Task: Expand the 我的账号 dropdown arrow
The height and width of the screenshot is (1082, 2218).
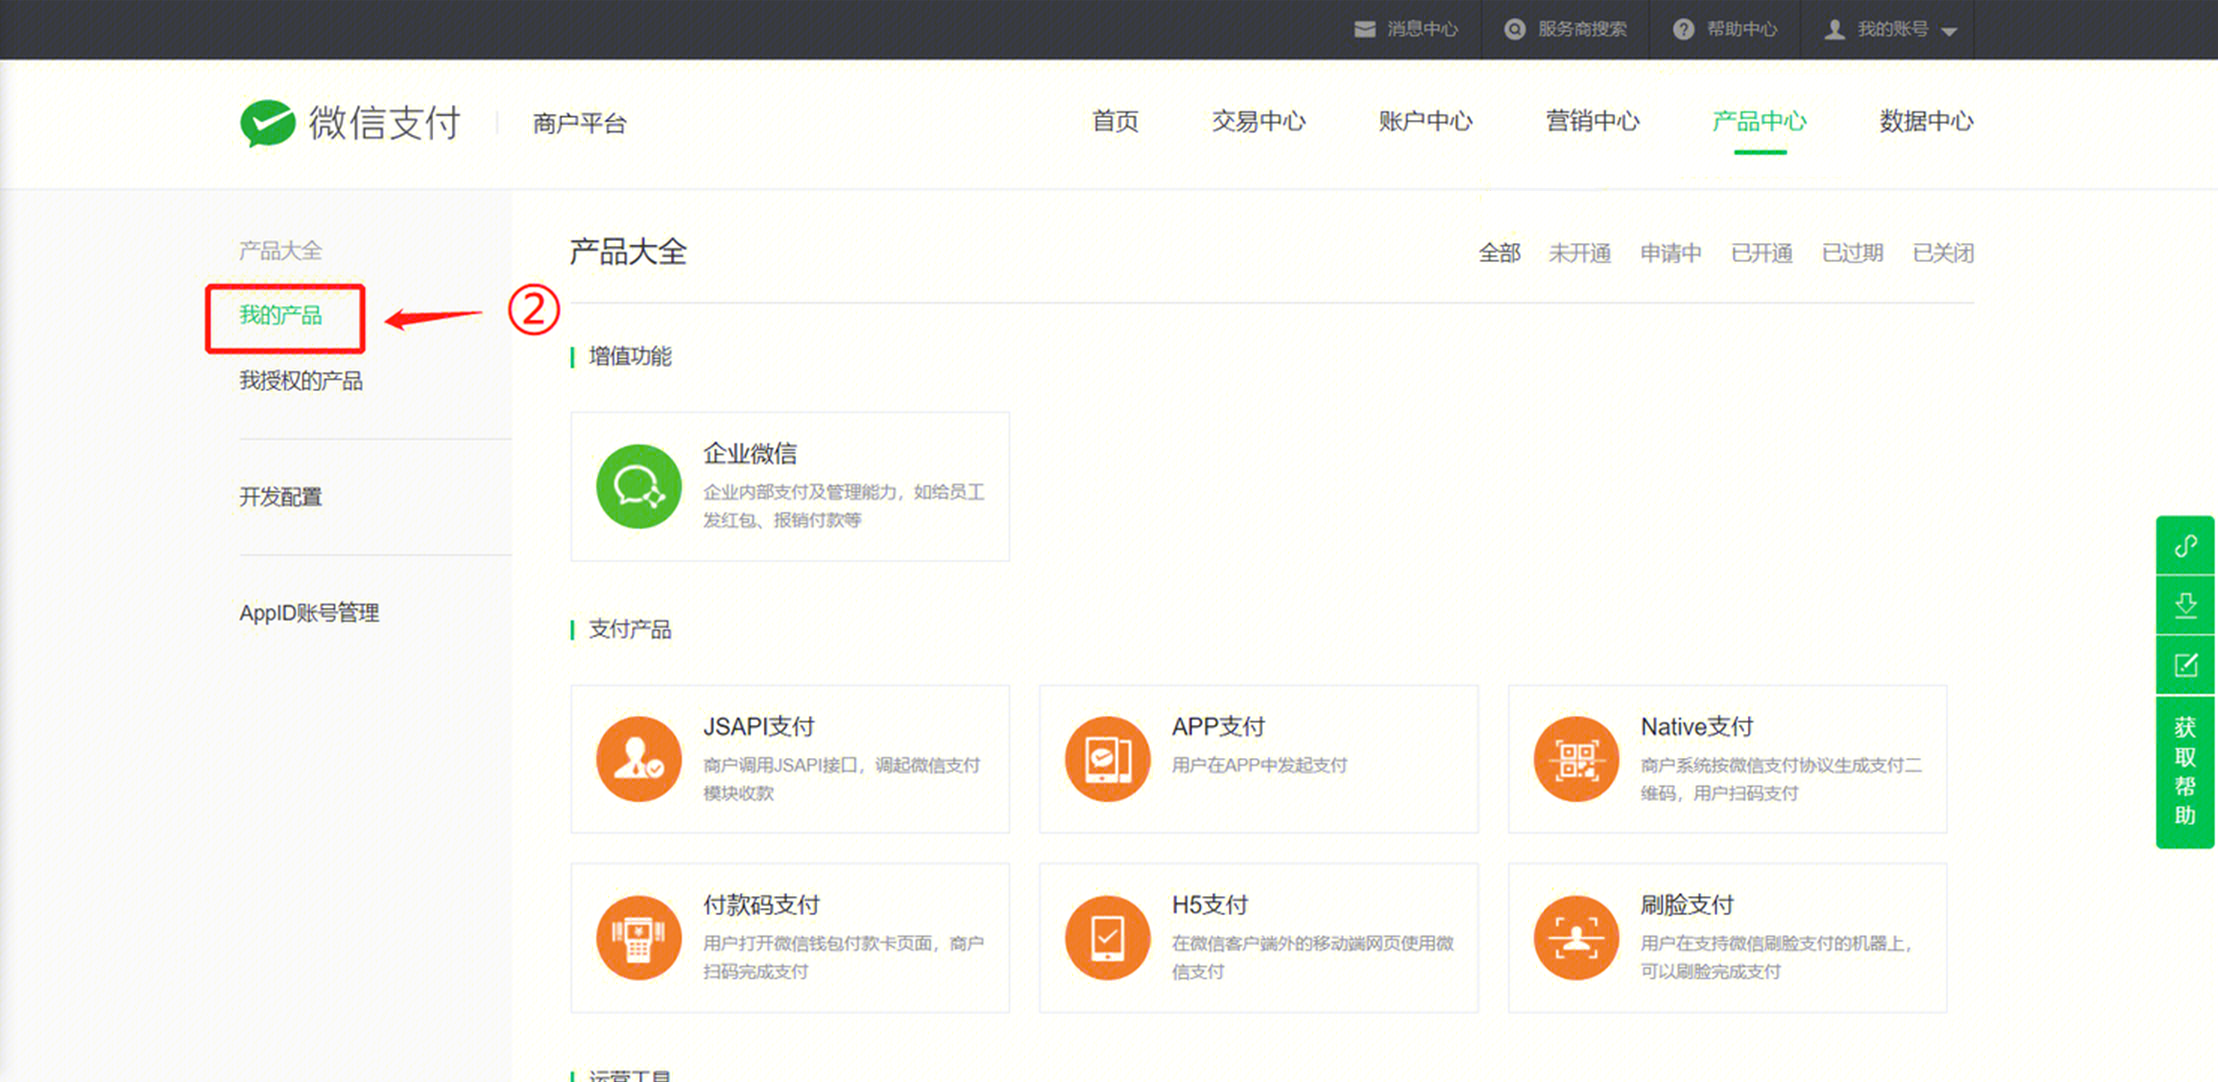Action: [1949, 31]
